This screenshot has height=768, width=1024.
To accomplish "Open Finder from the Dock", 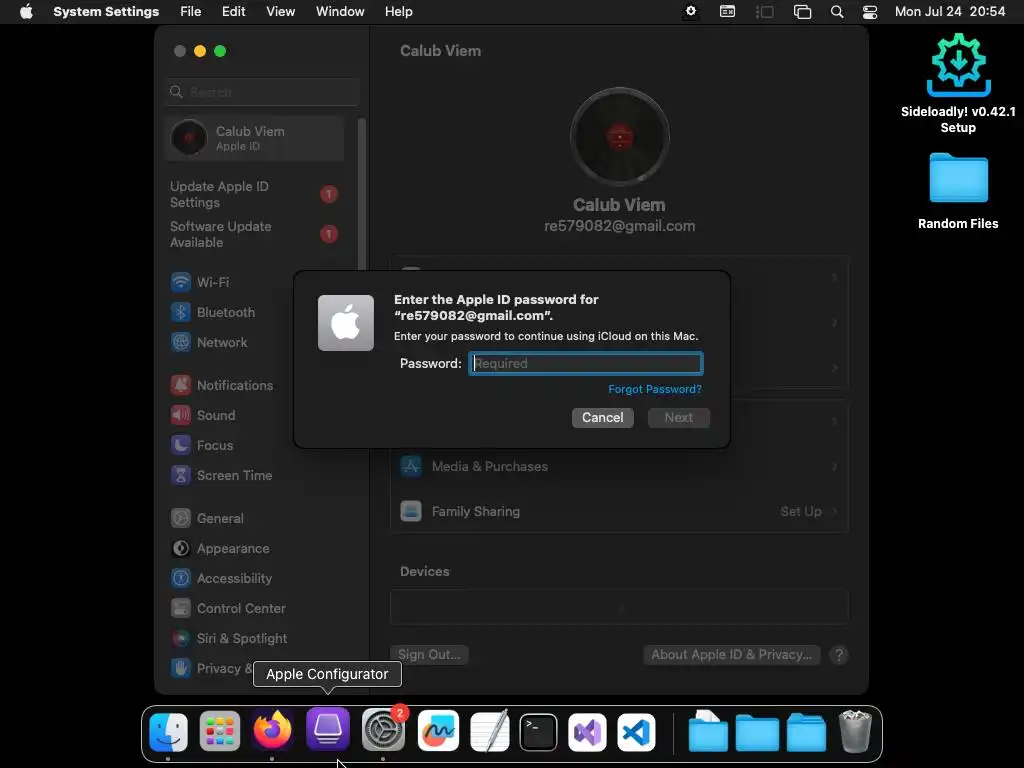I will pyautogui.click(x=168, y=731).
